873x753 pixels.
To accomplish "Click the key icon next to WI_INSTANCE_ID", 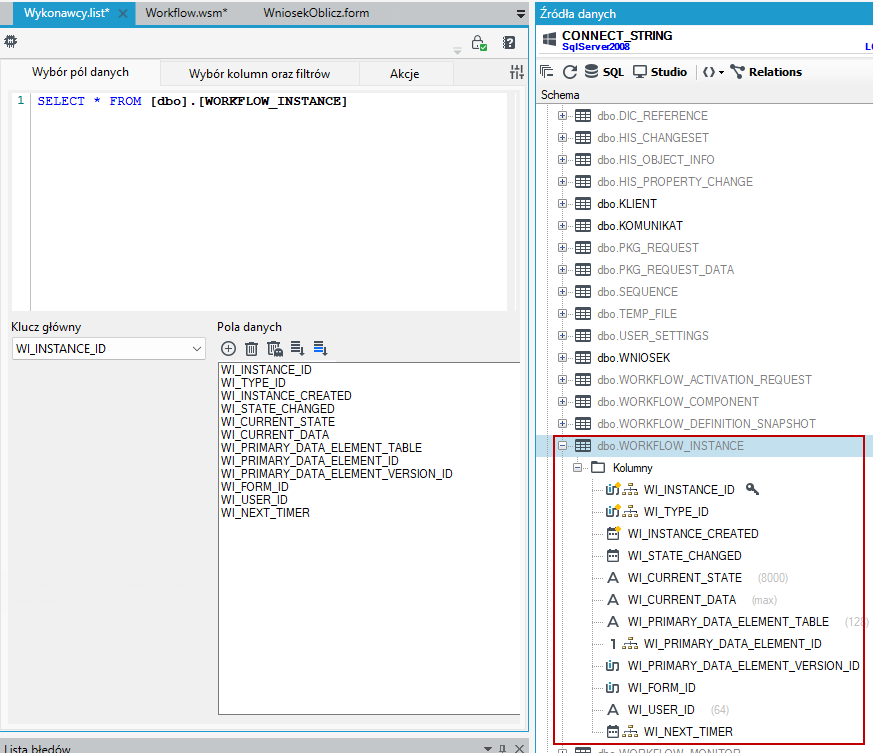I will tap(752, 489).
